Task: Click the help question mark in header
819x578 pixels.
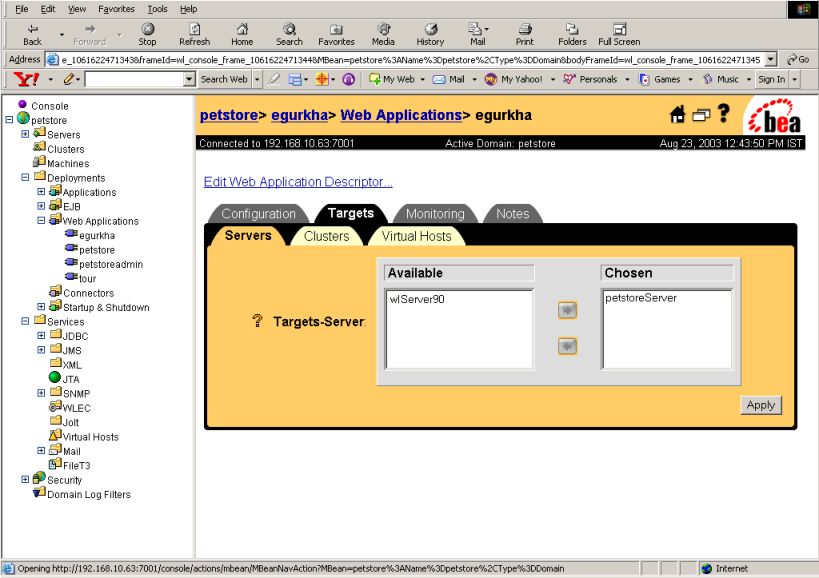Action: 723,113
